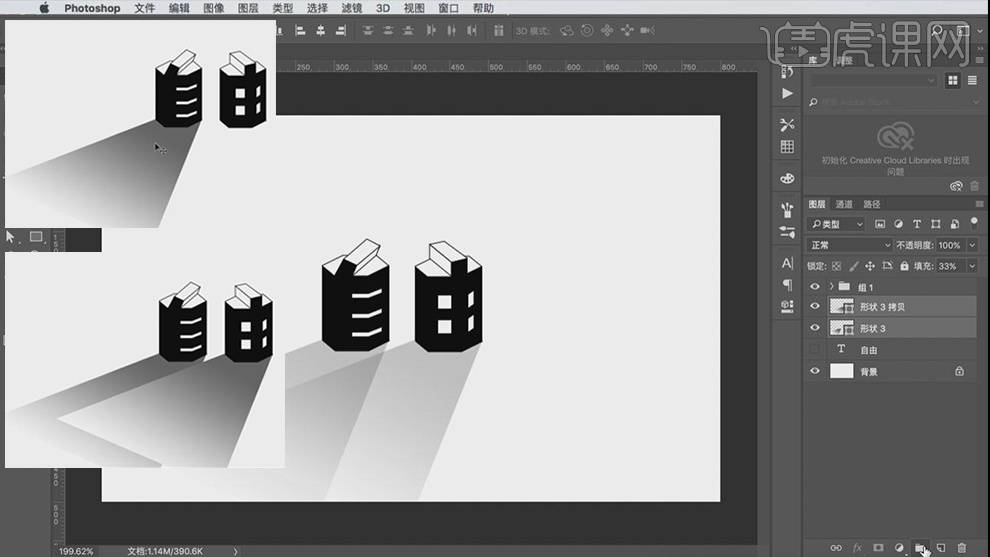Switch library to grid view
The width and height of the screenshot is (990, 557).
coord(952,80)
